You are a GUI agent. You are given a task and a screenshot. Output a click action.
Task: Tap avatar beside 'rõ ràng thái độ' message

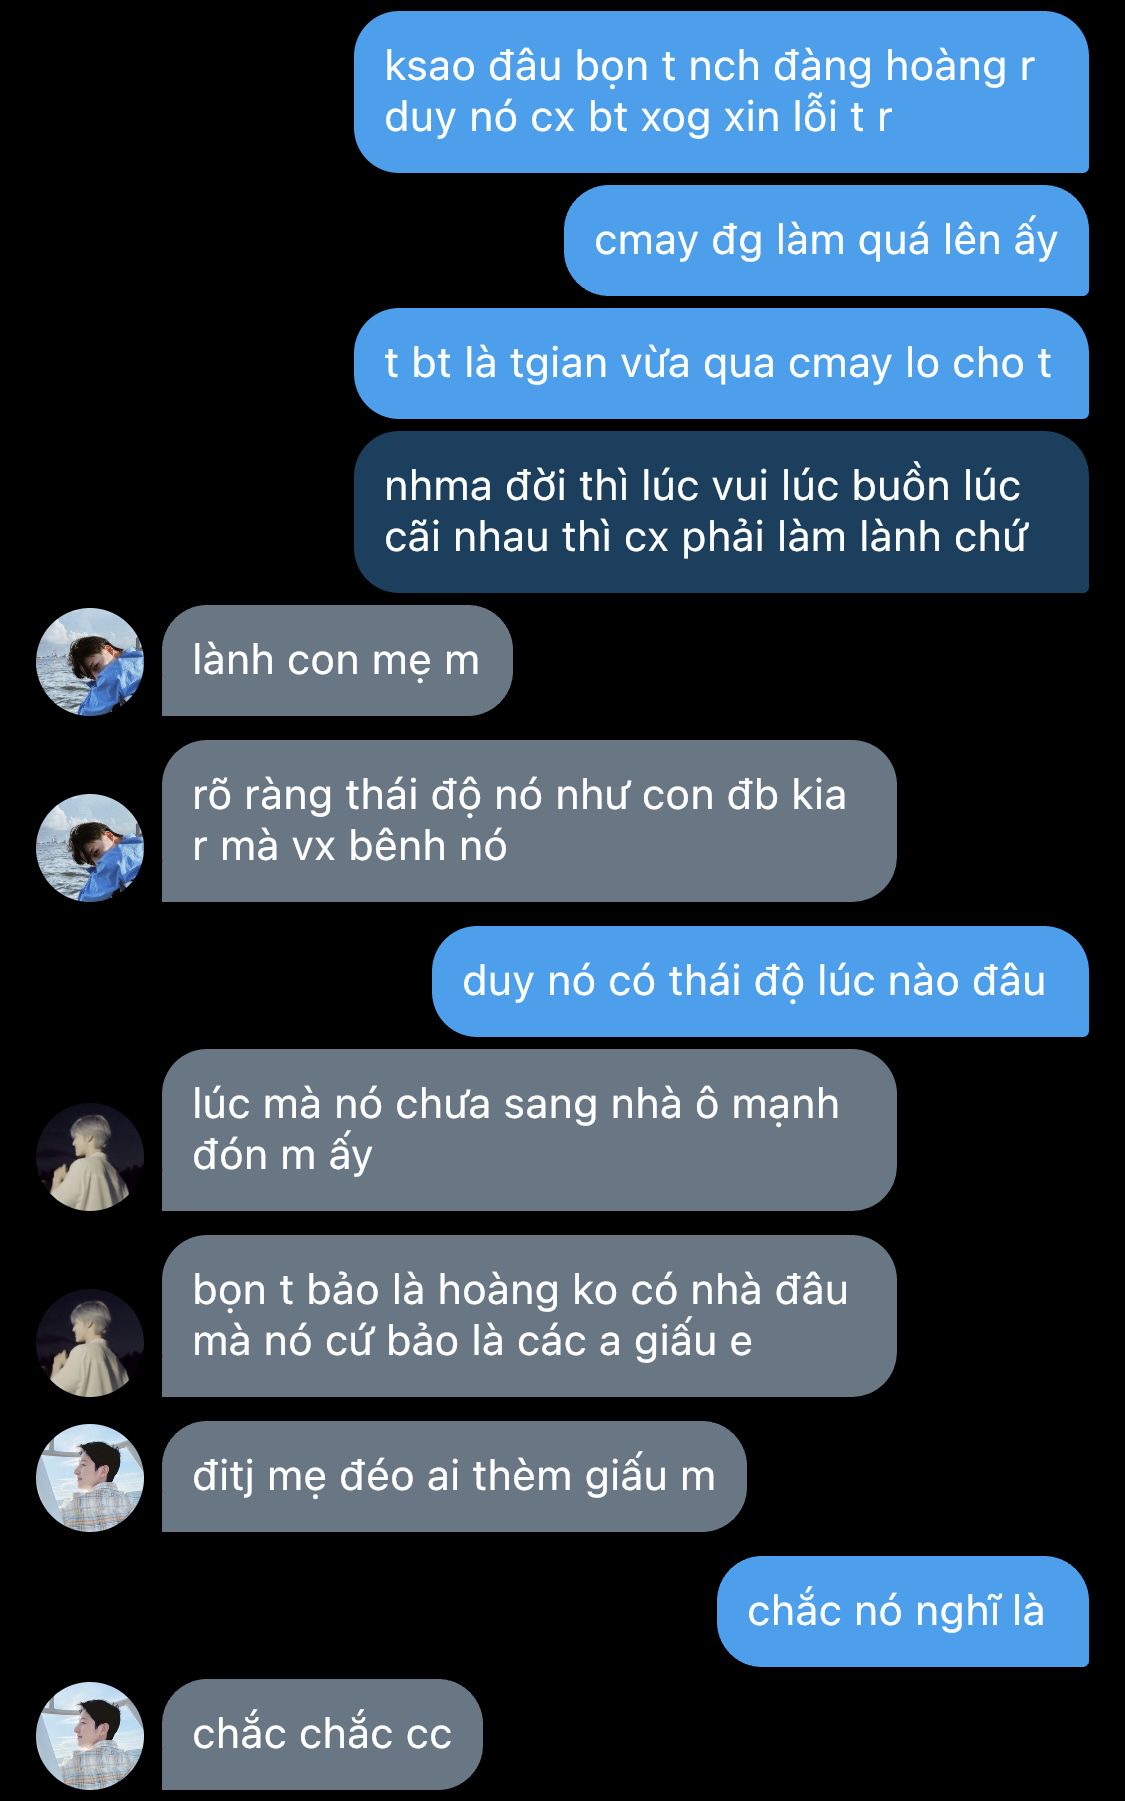click(90, 847)
